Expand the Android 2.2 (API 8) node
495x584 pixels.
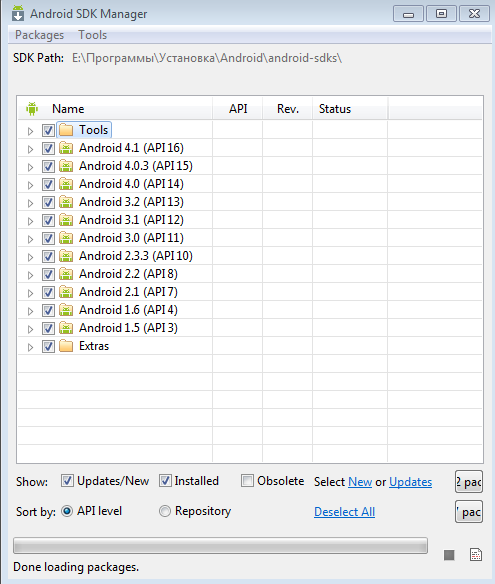pos(31,275)
